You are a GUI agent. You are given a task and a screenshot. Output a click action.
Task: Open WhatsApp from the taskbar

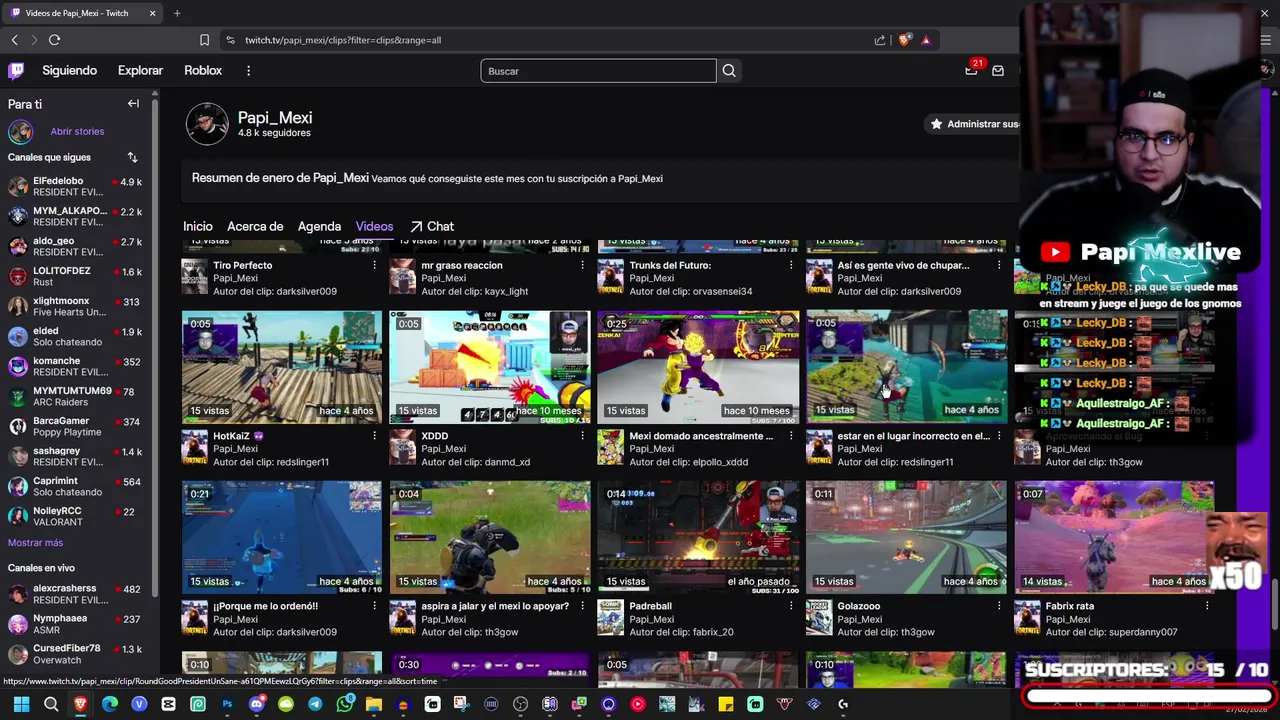[345, 704]
